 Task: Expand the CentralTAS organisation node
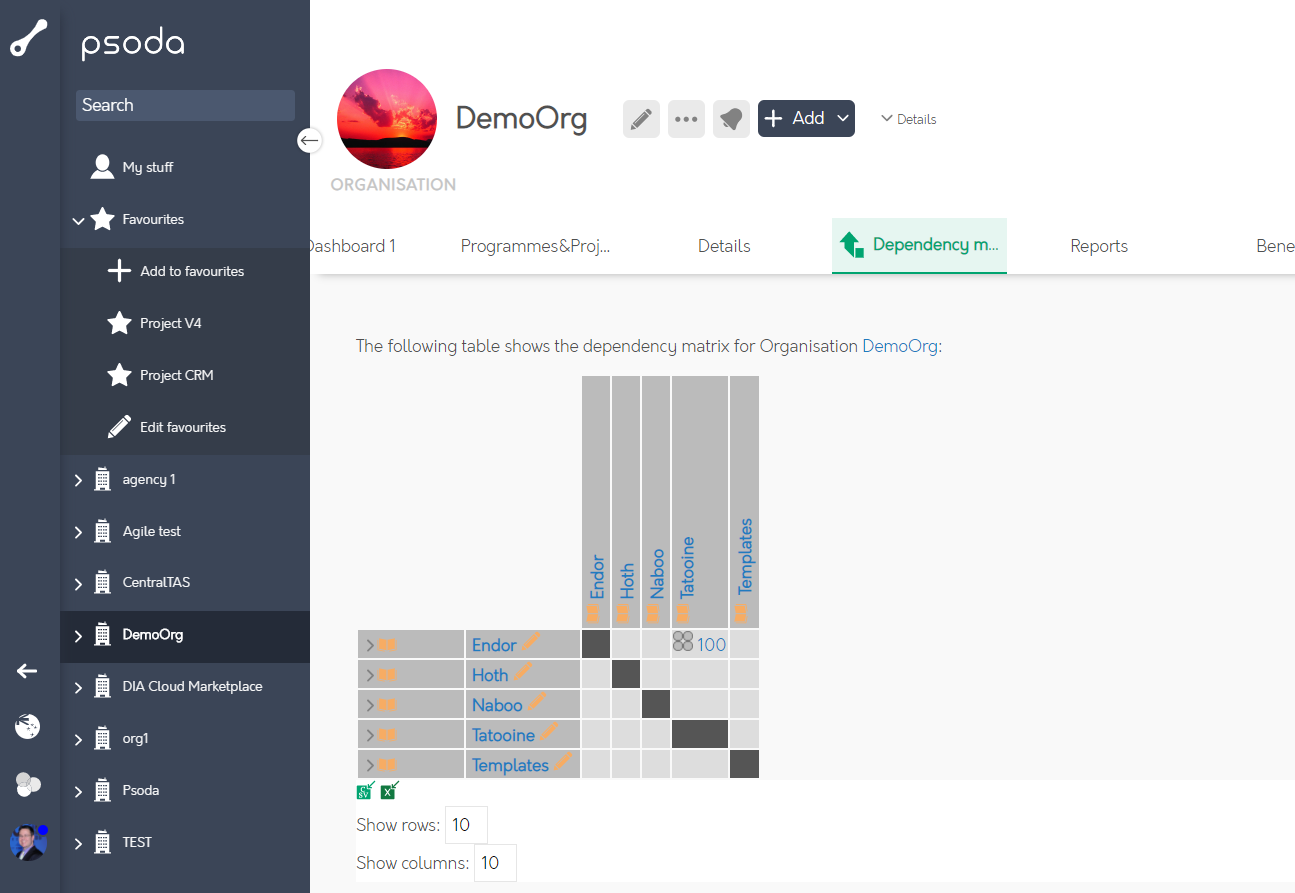click(x=79, y=583)
